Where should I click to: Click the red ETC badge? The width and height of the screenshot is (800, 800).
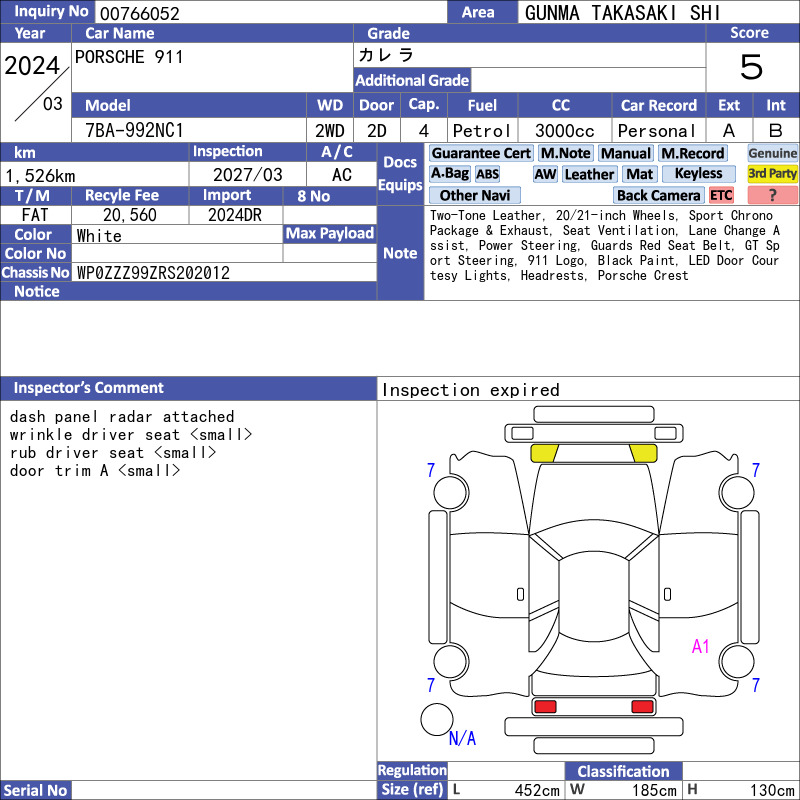721,195
